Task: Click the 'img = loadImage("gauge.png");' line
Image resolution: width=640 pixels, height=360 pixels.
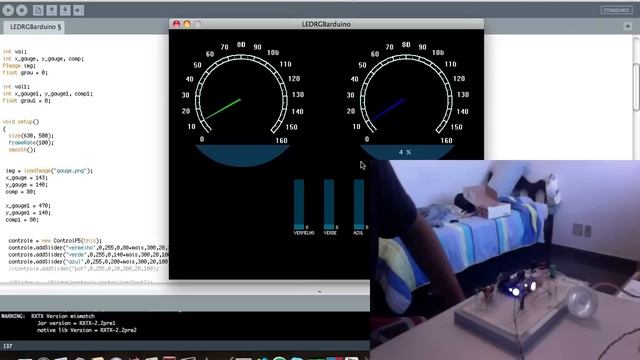Action: [x=49, y=171]
